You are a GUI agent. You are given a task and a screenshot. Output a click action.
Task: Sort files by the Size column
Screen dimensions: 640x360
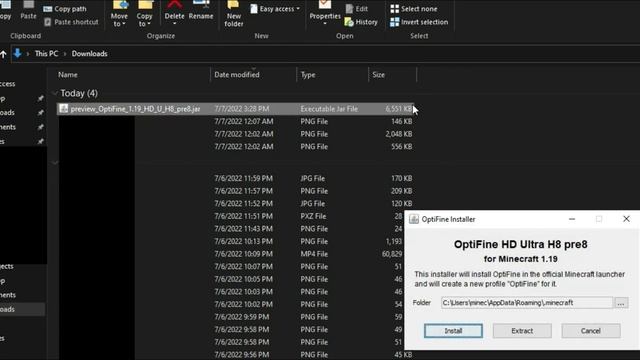[378, 75]
